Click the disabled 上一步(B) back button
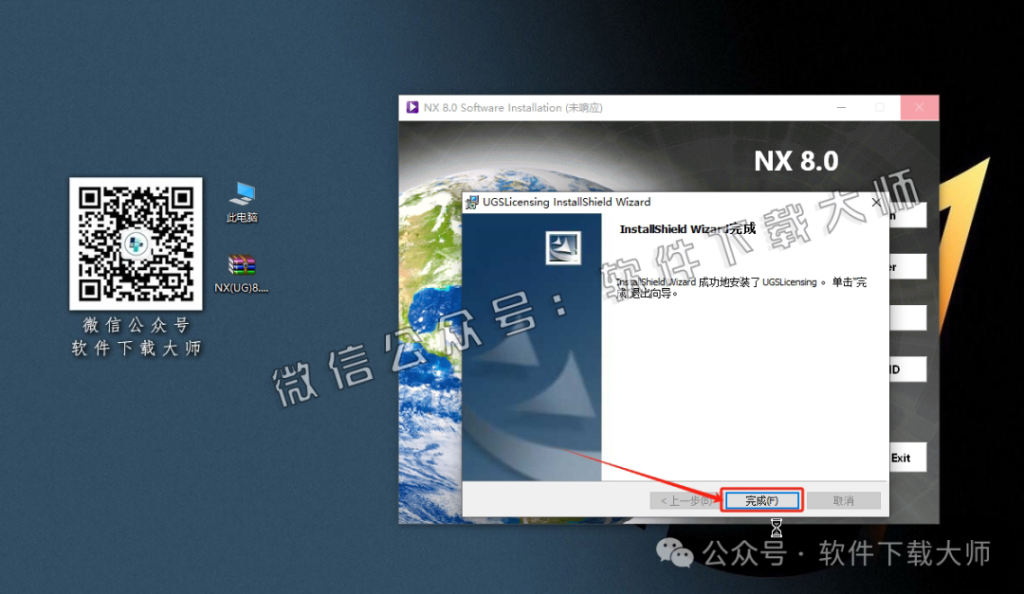This screenshot has height=594, width=1024. (684, 500)
